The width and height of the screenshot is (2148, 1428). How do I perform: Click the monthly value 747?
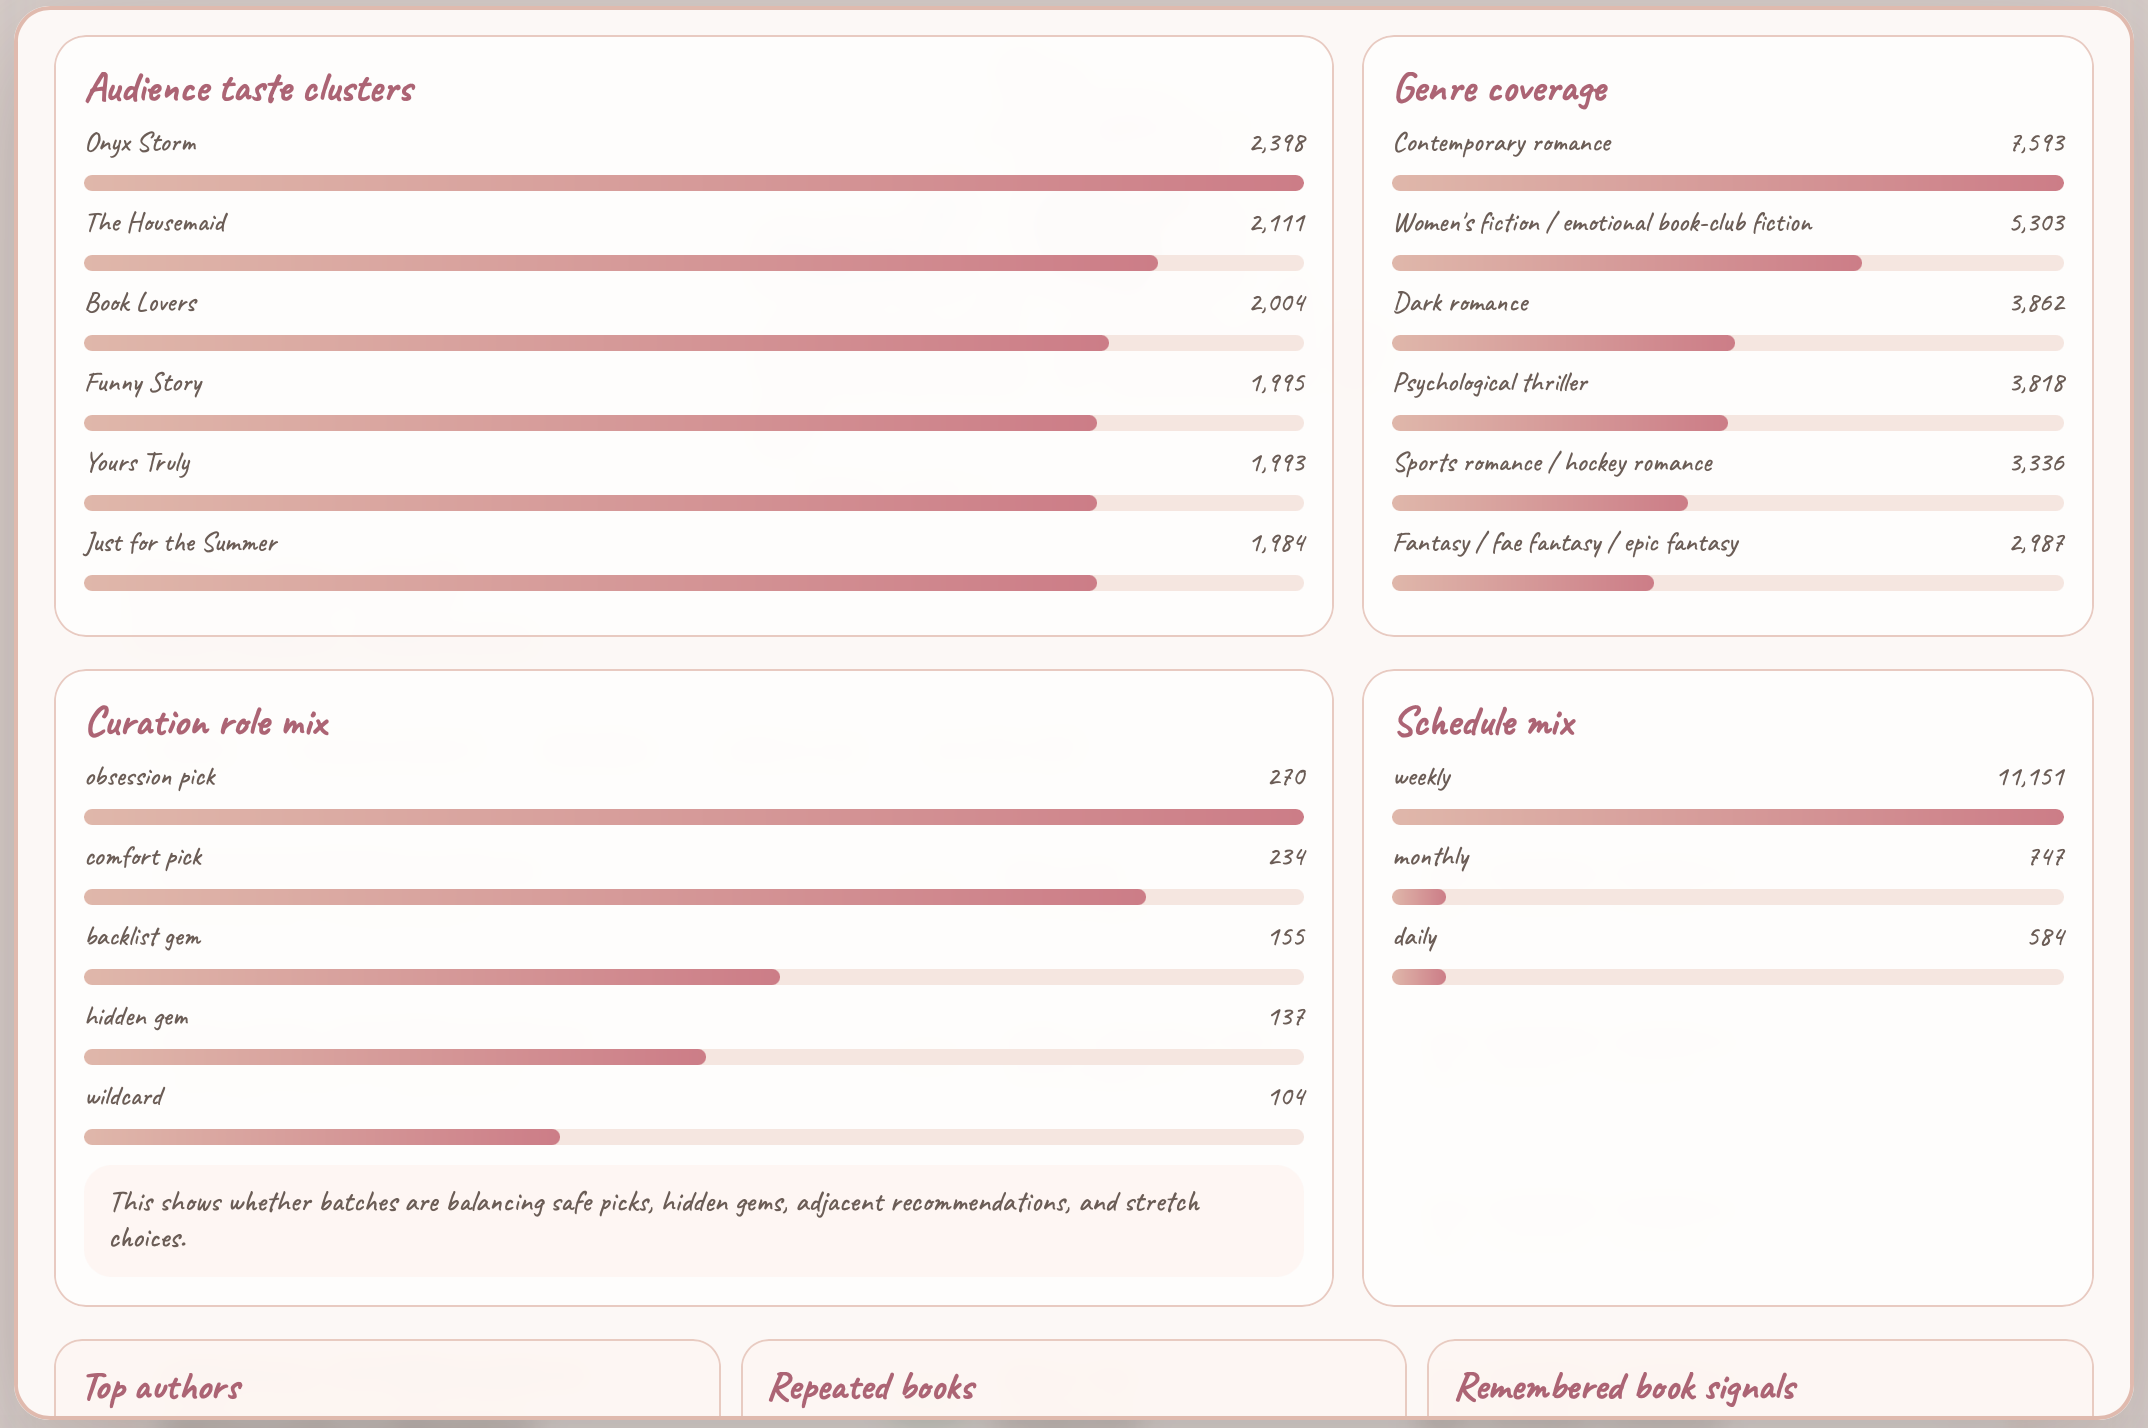click(x=2048, y=857)
